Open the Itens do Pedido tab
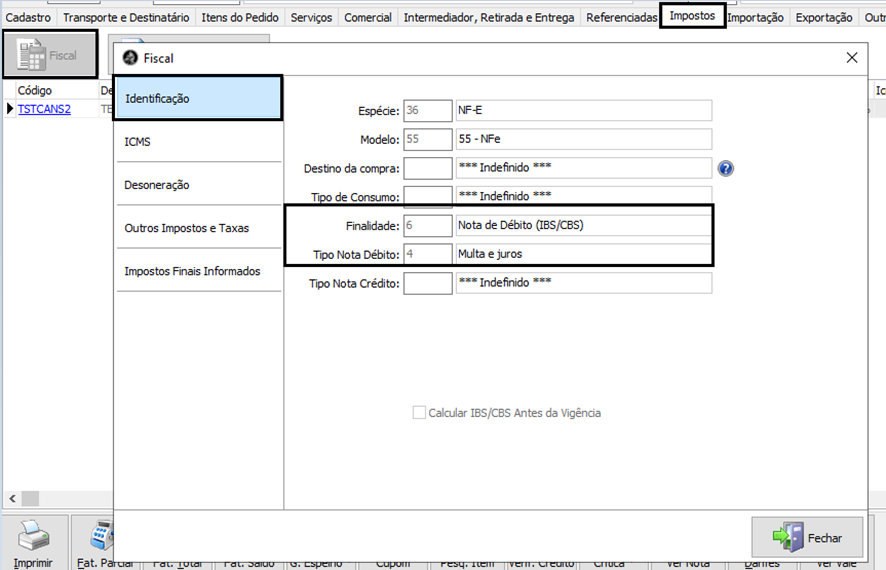Screen dimensions: 886x570 tap(240, 18)
